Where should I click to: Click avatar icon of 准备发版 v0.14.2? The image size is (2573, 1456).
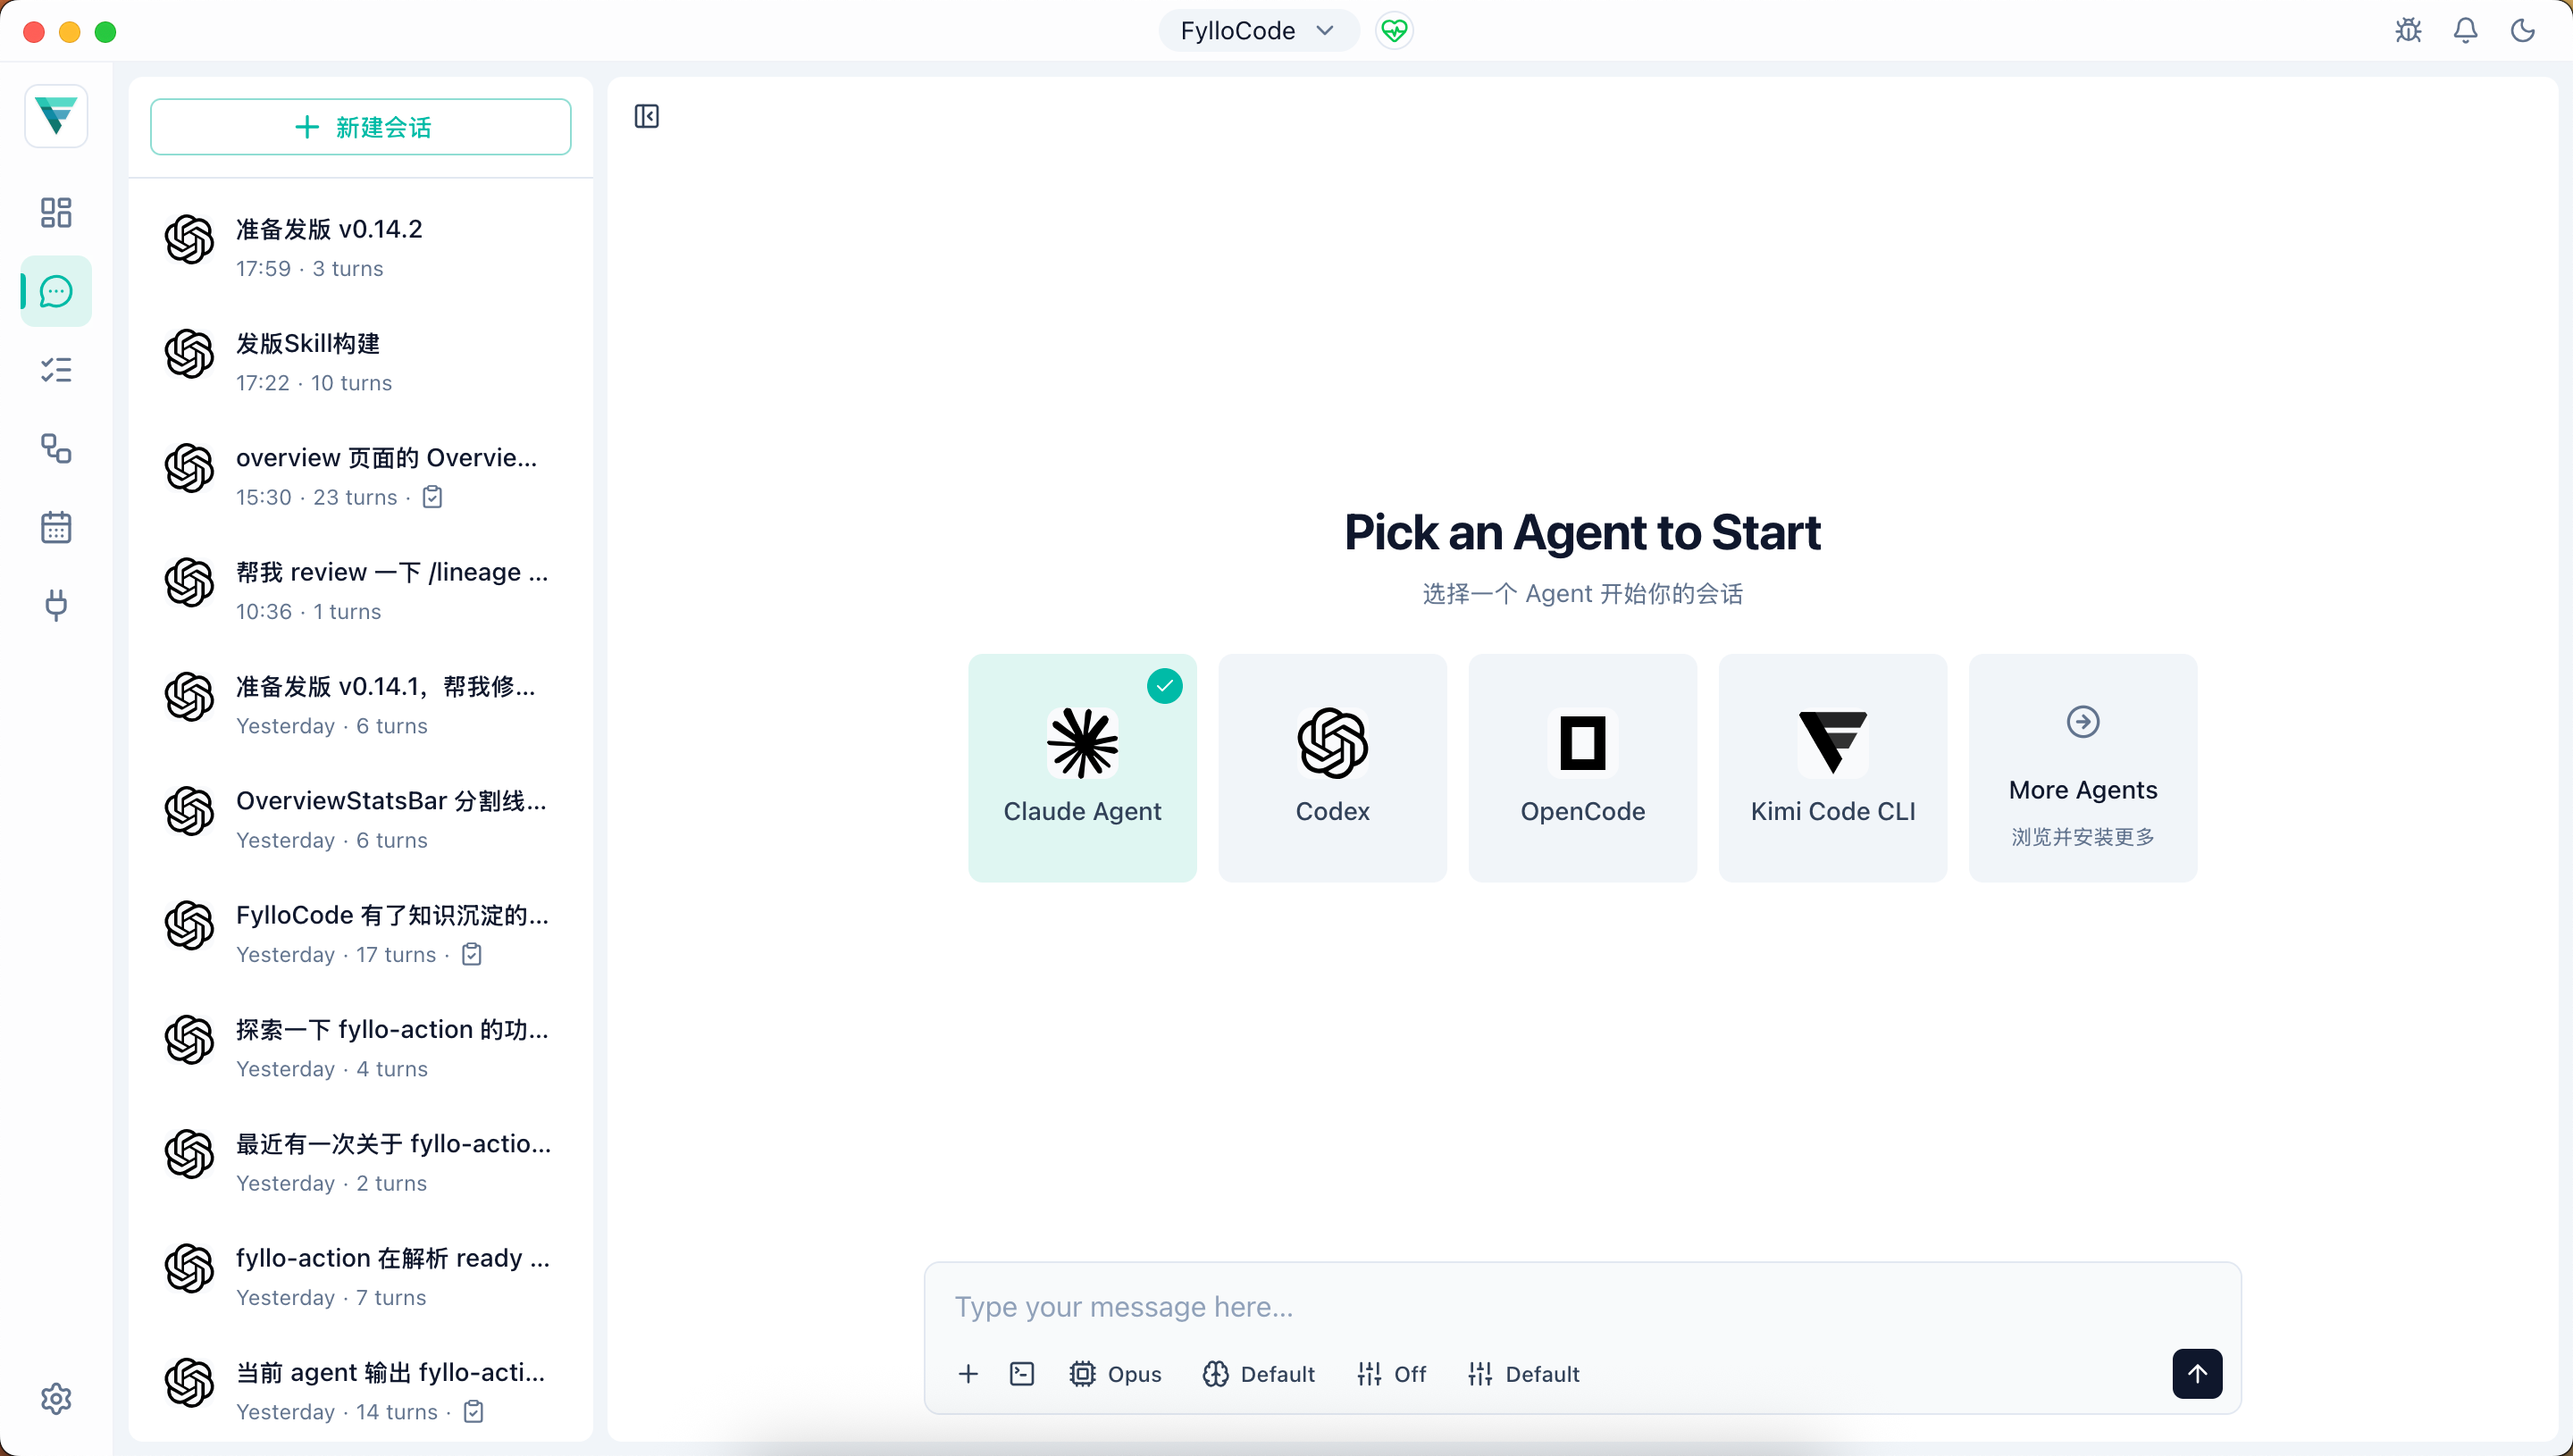point(189,240)
